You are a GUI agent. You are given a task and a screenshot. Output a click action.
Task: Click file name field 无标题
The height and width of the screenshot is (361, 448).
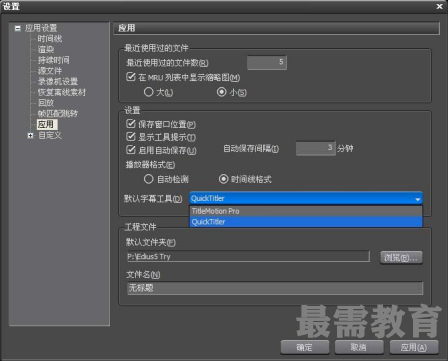coord(275,288)
